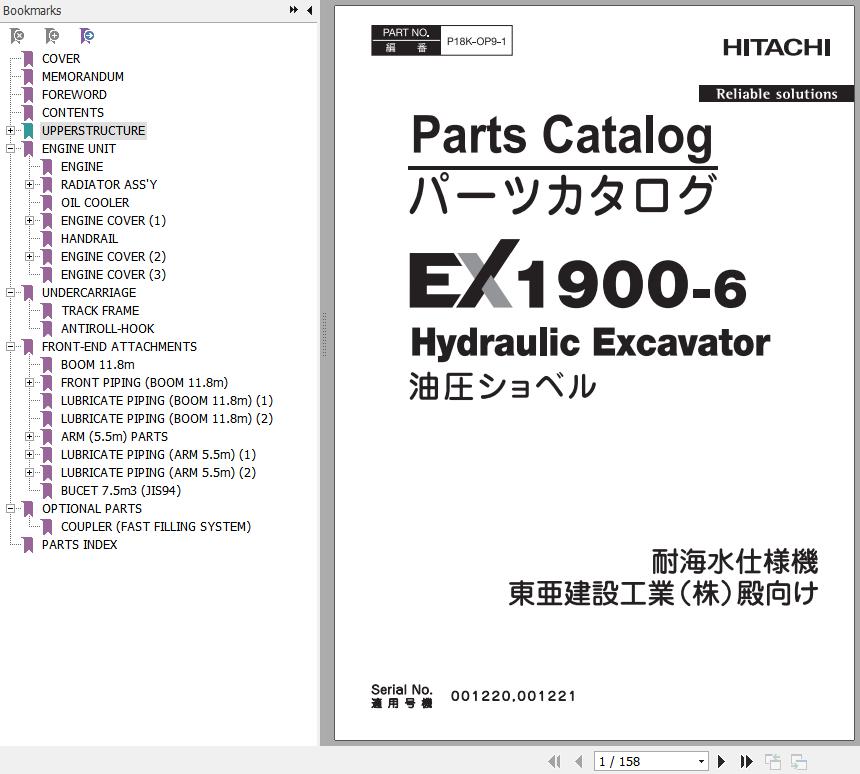
Task: Expand FRONT PIPING (BOOM 11.8m) bookmark
Action: pos(30,383)
